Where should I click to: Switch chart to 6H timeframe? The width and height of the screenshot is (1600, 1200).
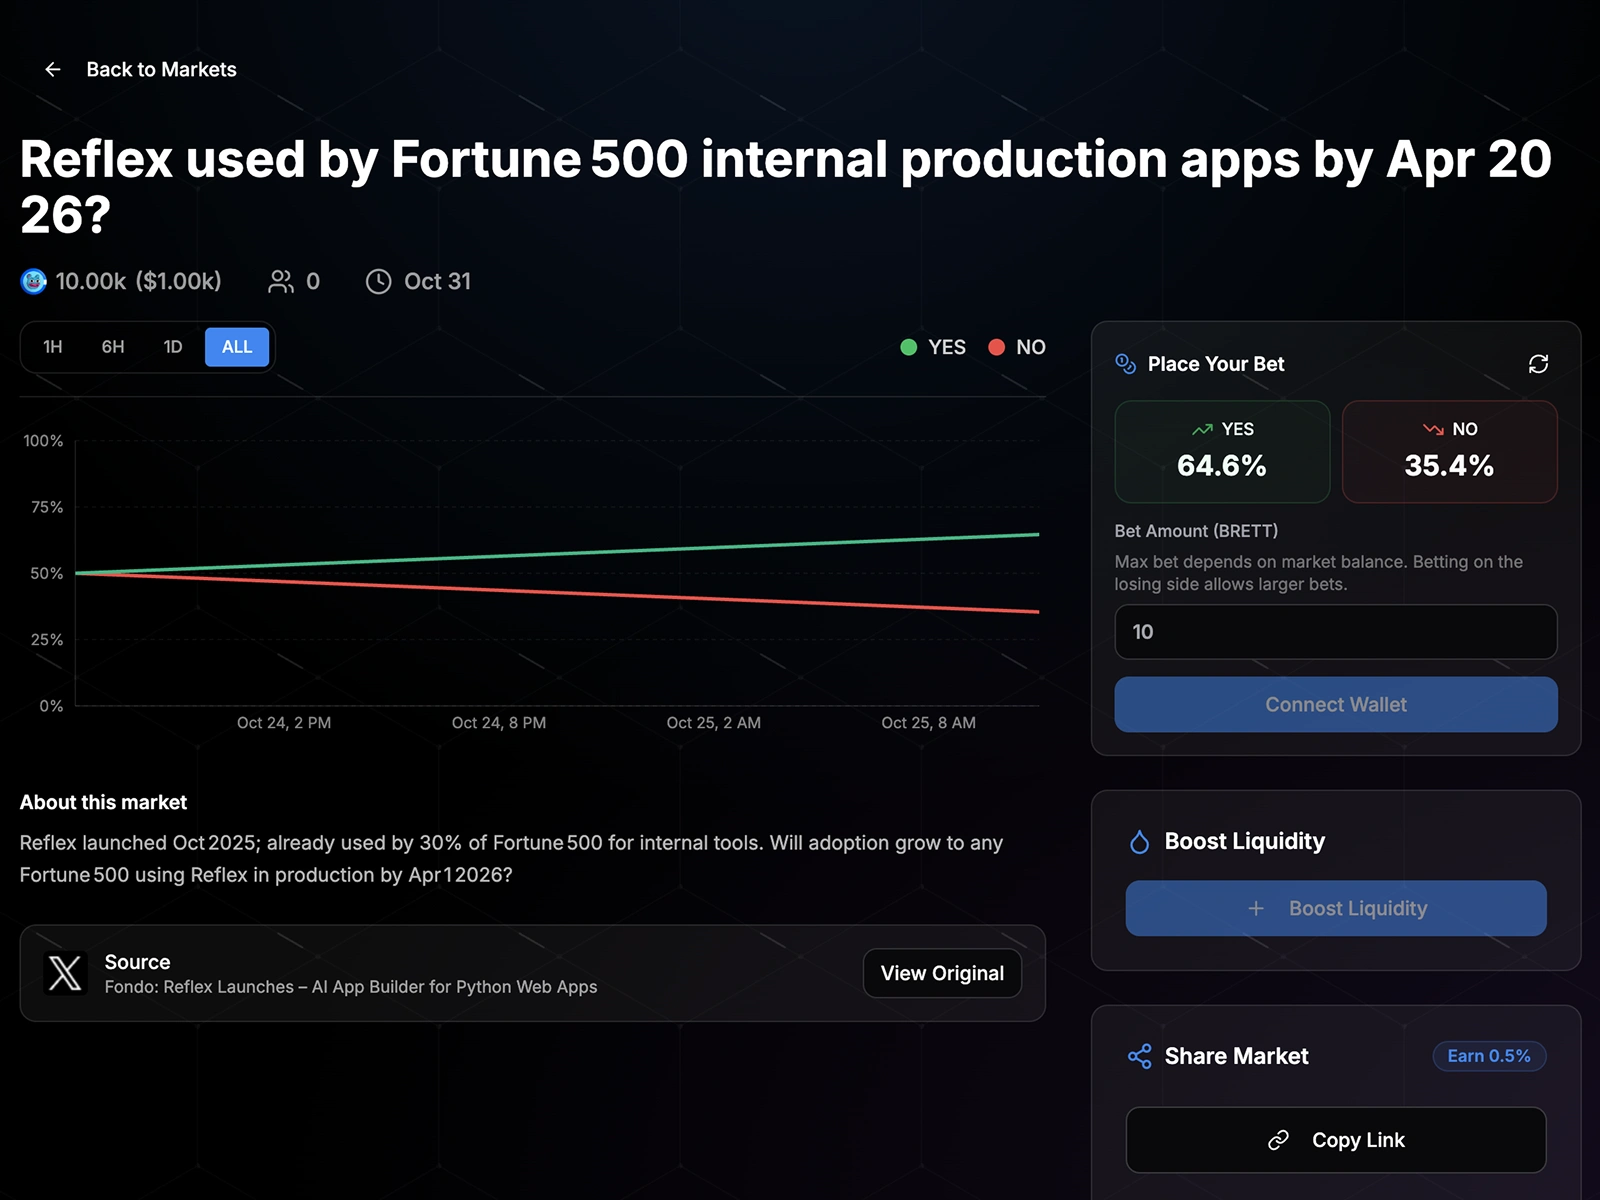click(113, 347)
